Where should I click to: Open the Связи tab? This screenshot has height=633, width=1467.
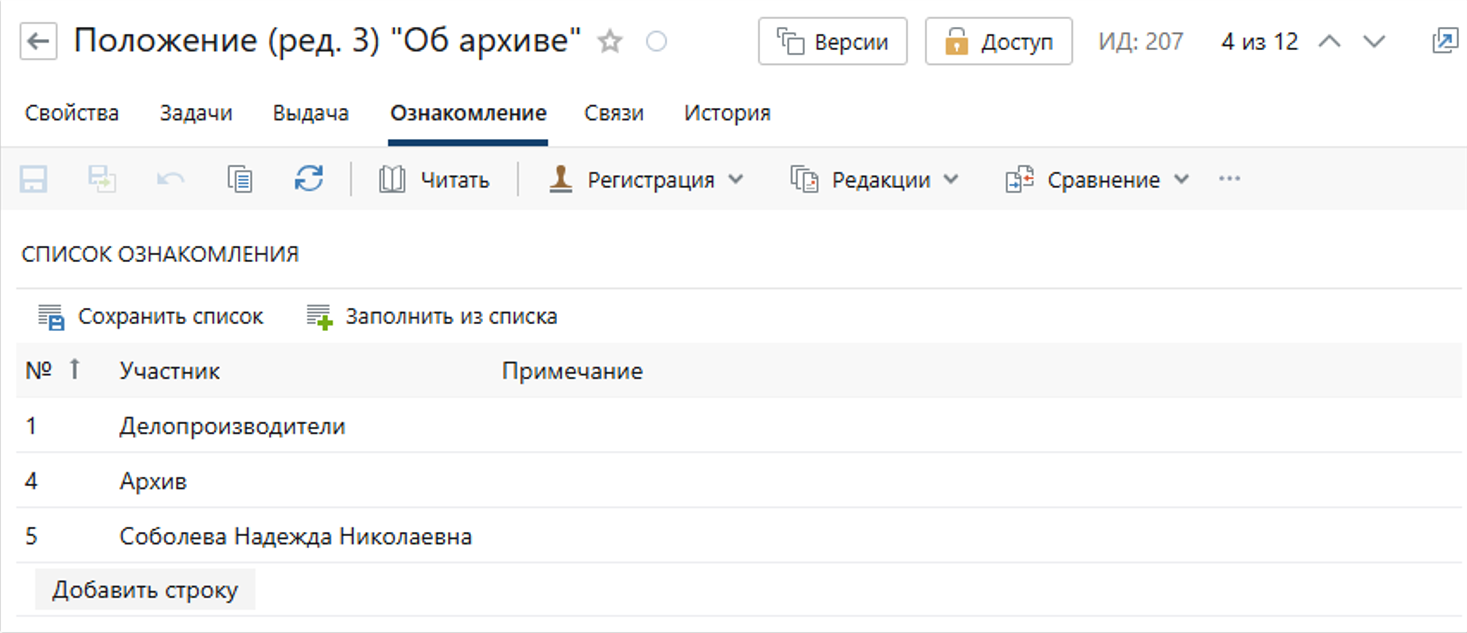614,113
